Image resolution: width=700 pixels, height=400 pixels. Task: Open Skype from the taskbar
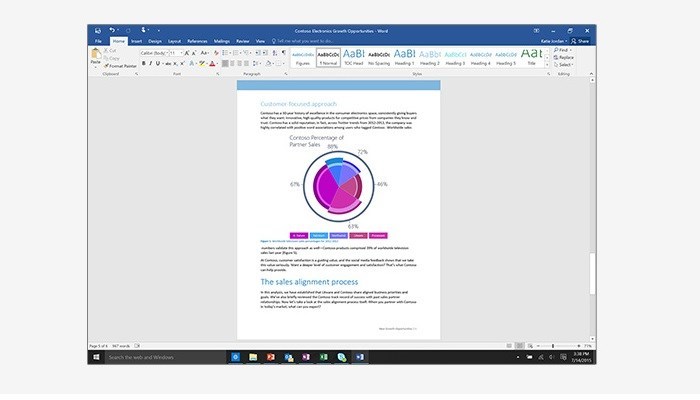[x=342, y=357]
